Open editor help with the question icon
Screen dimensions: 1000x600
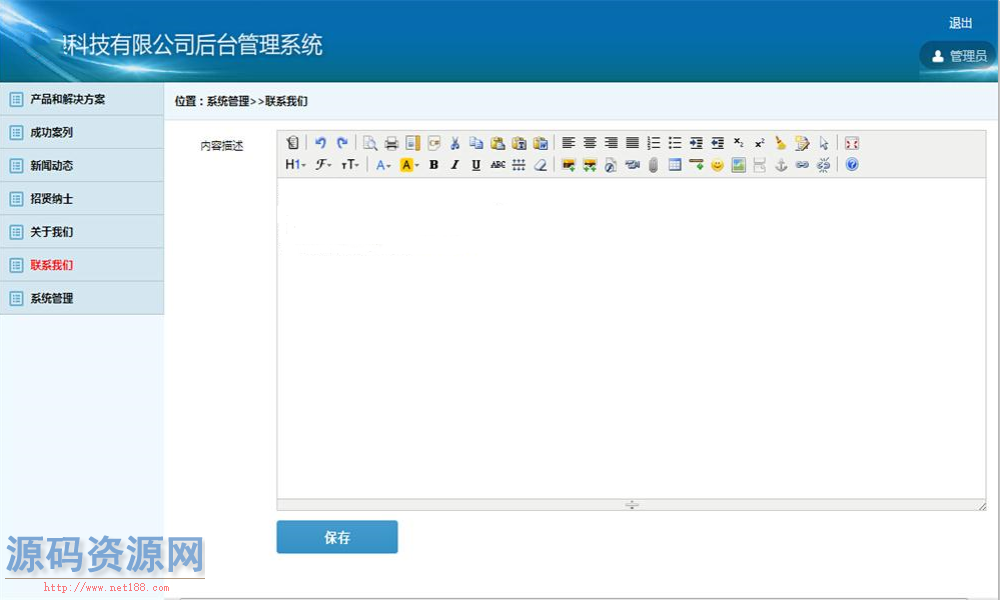coord(851,165)
